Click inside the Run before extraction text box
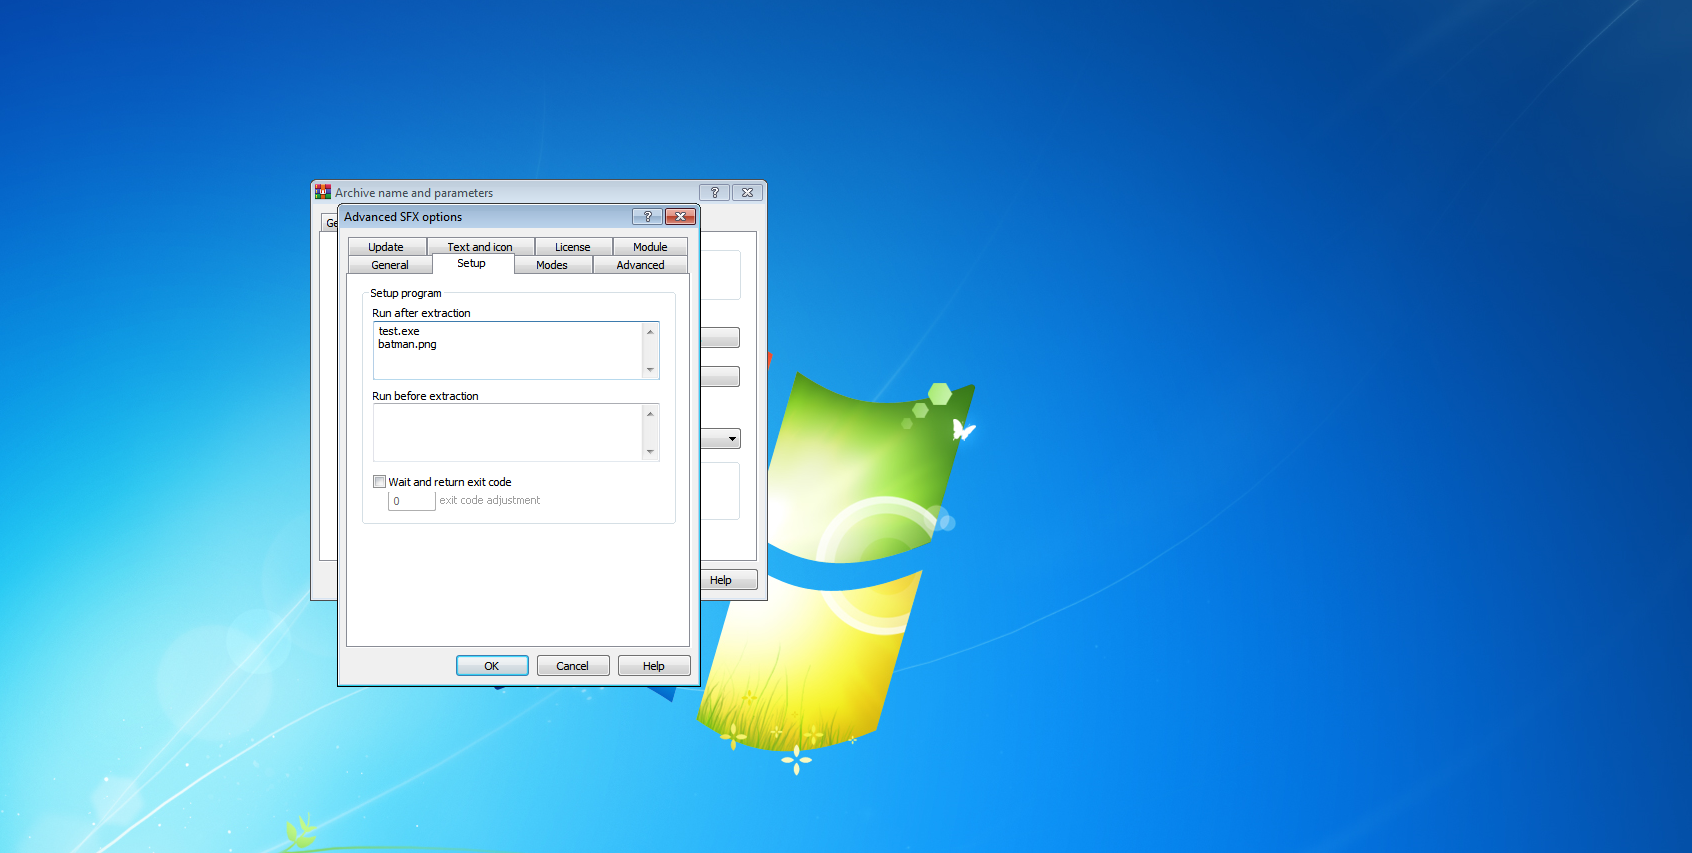The image size is (1692, 853). tap(508, 432)
